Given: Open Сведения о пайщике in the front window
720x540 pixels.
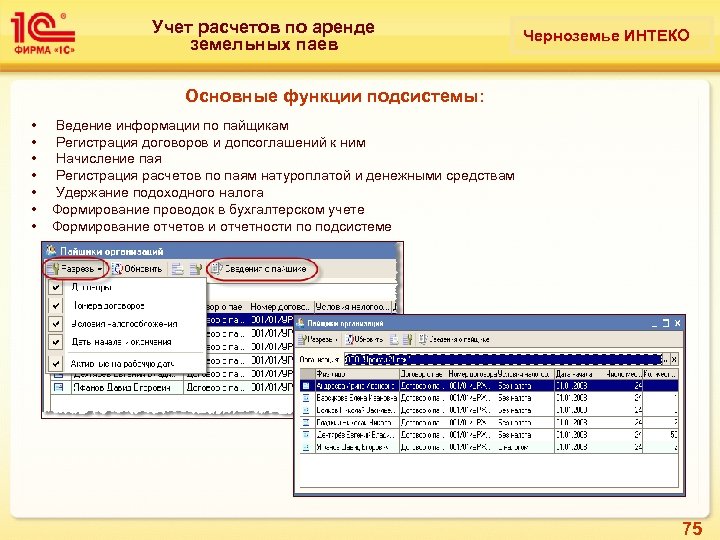Looking at the screenshot, I should point(454,340).
